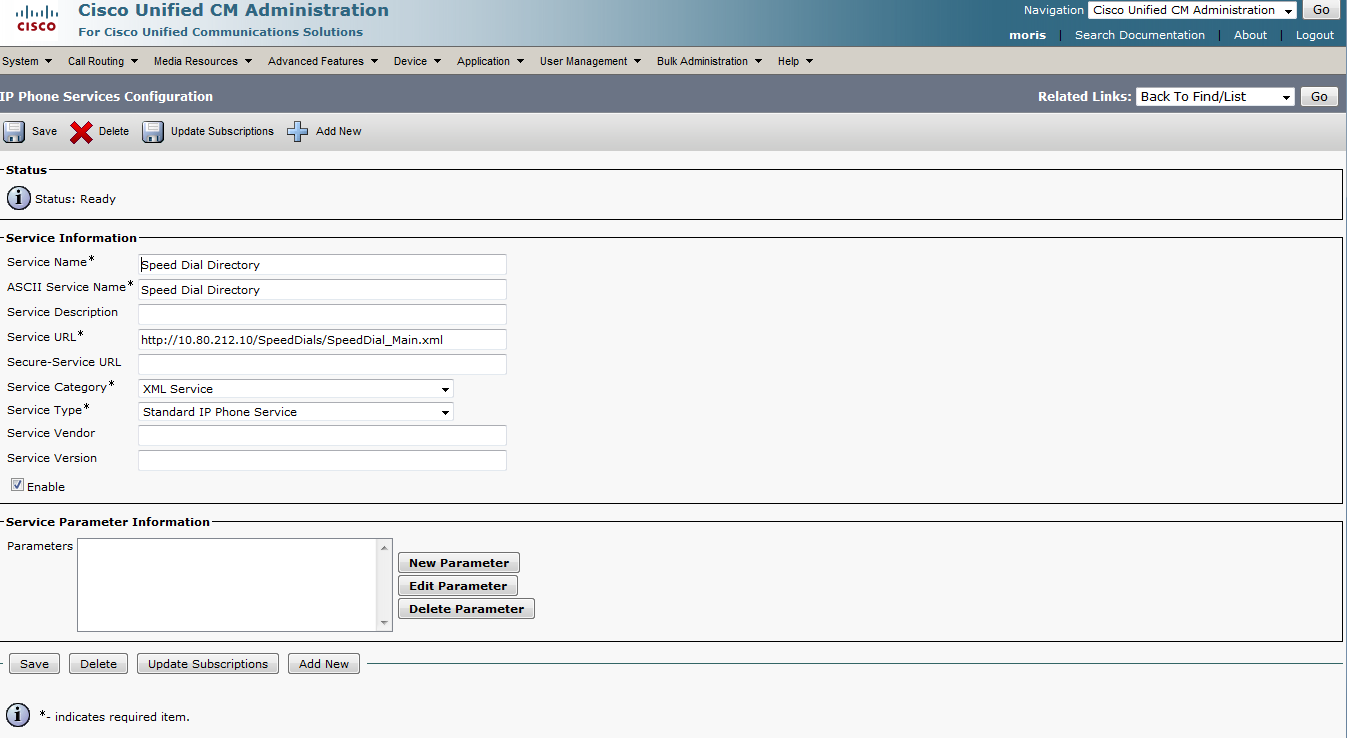1347x738 pixels.
Task: Click the Delete Parameter button
Action: point(466,609)
